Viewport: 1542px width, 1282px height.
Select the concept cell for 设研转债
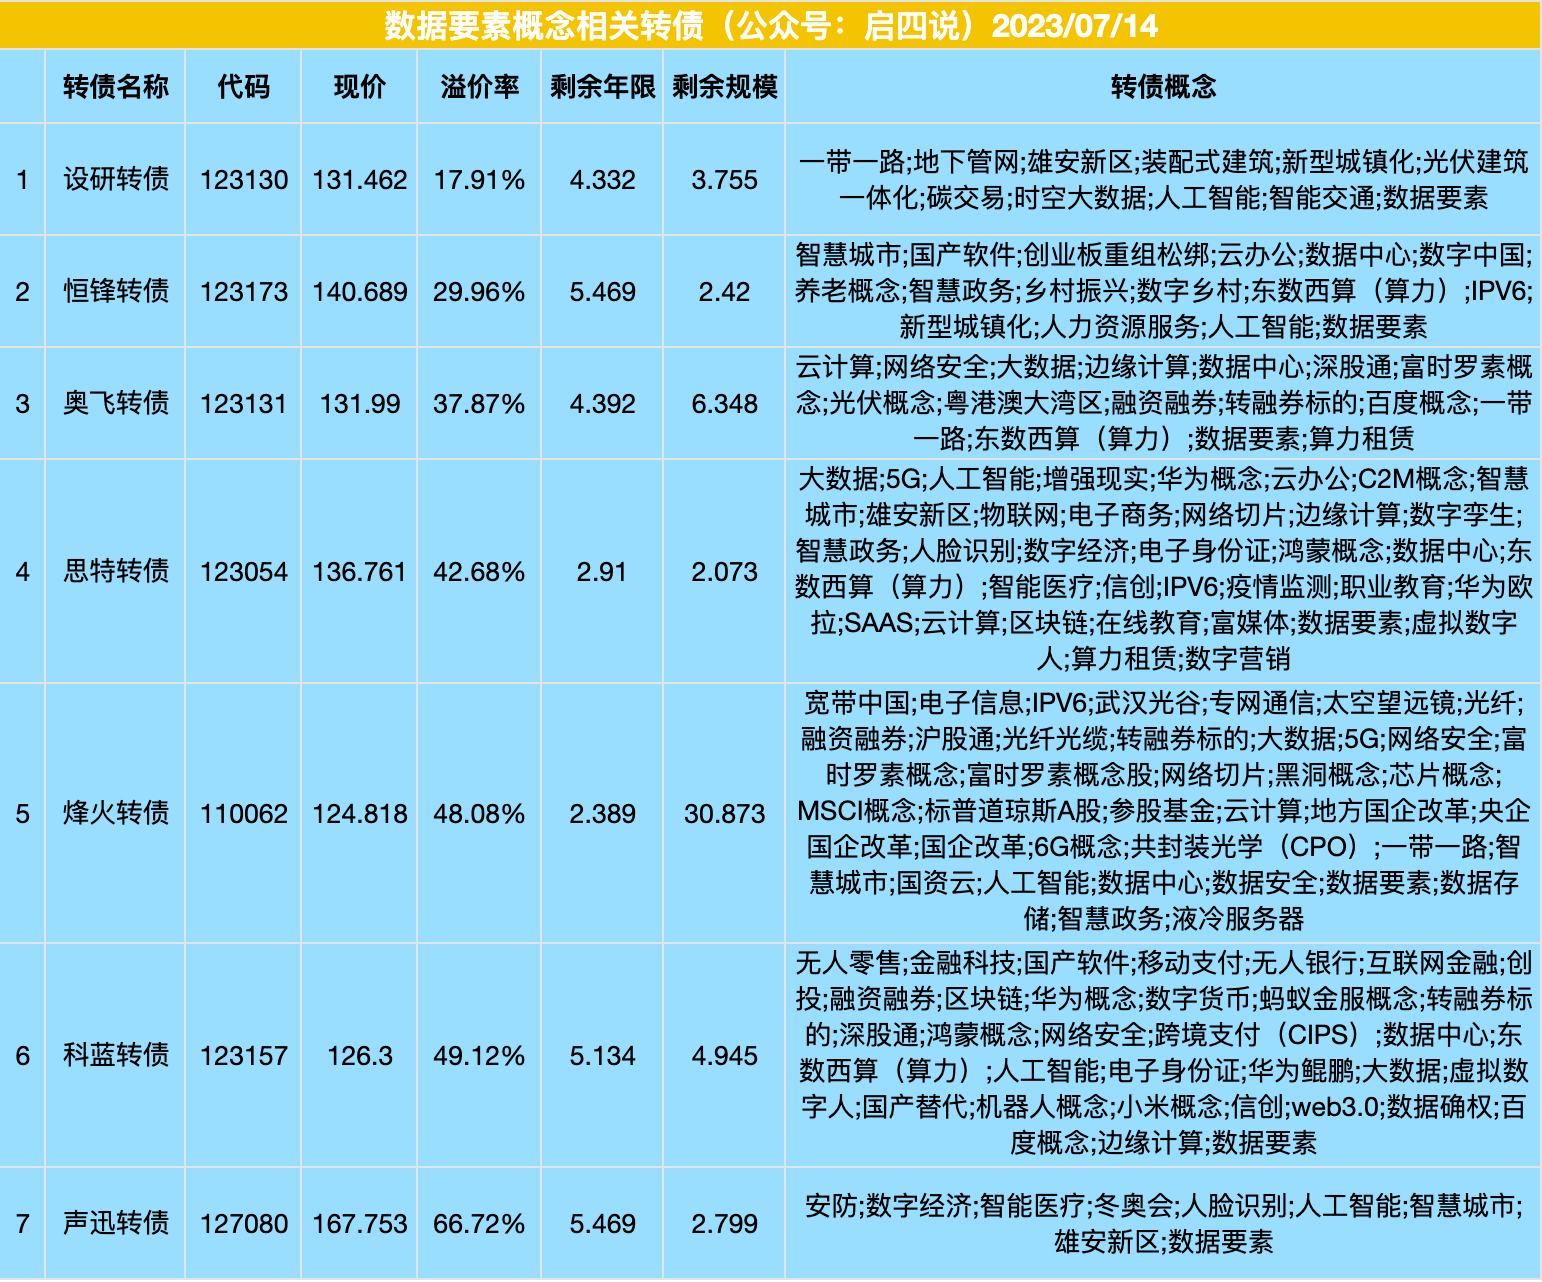[1163, 180]
